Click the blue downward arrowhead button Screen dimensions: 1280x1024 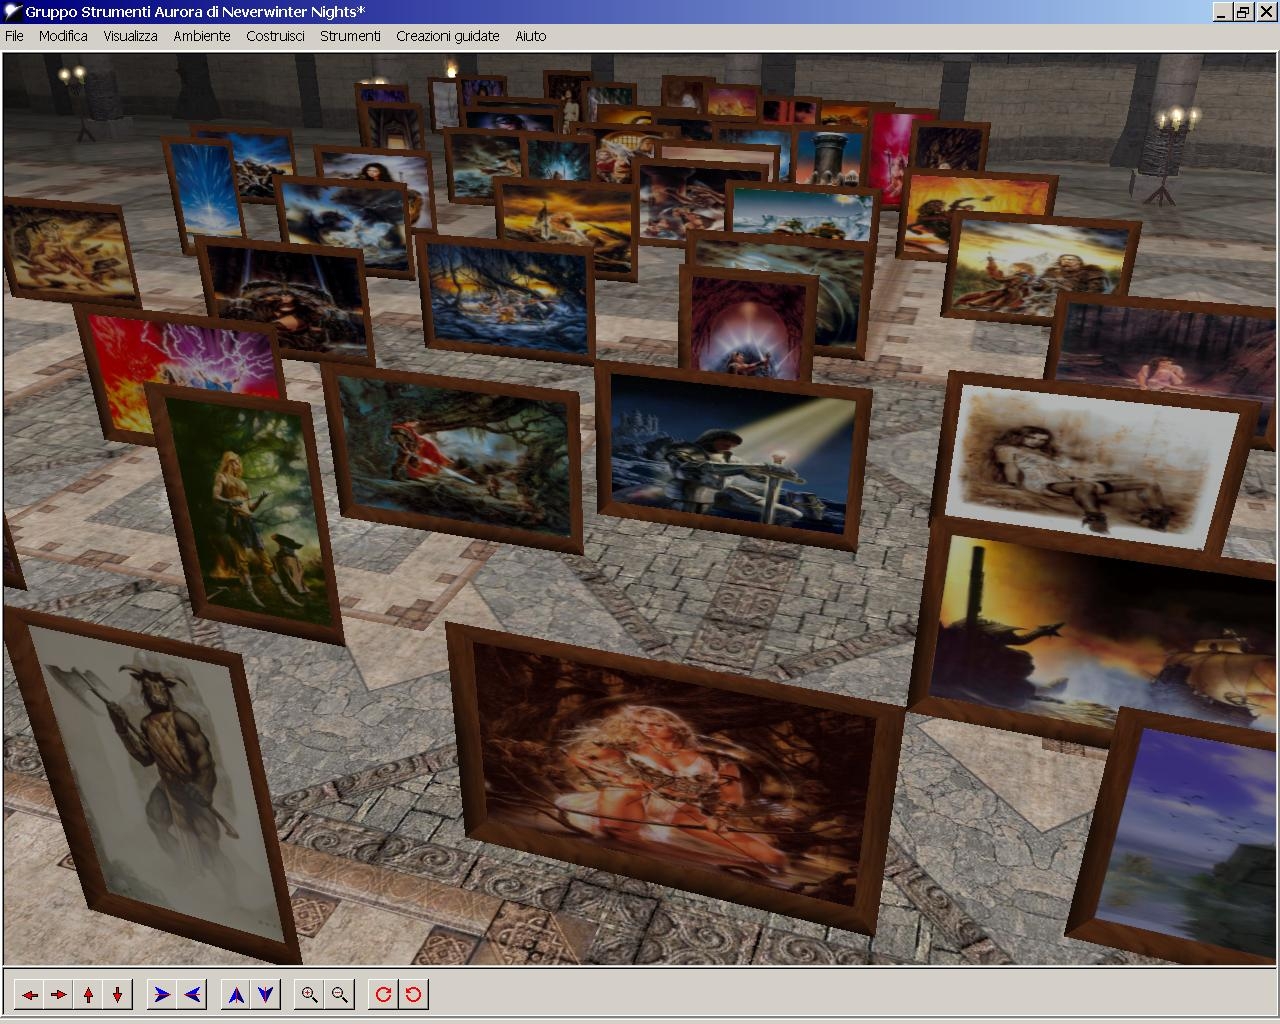pos(265,994)
